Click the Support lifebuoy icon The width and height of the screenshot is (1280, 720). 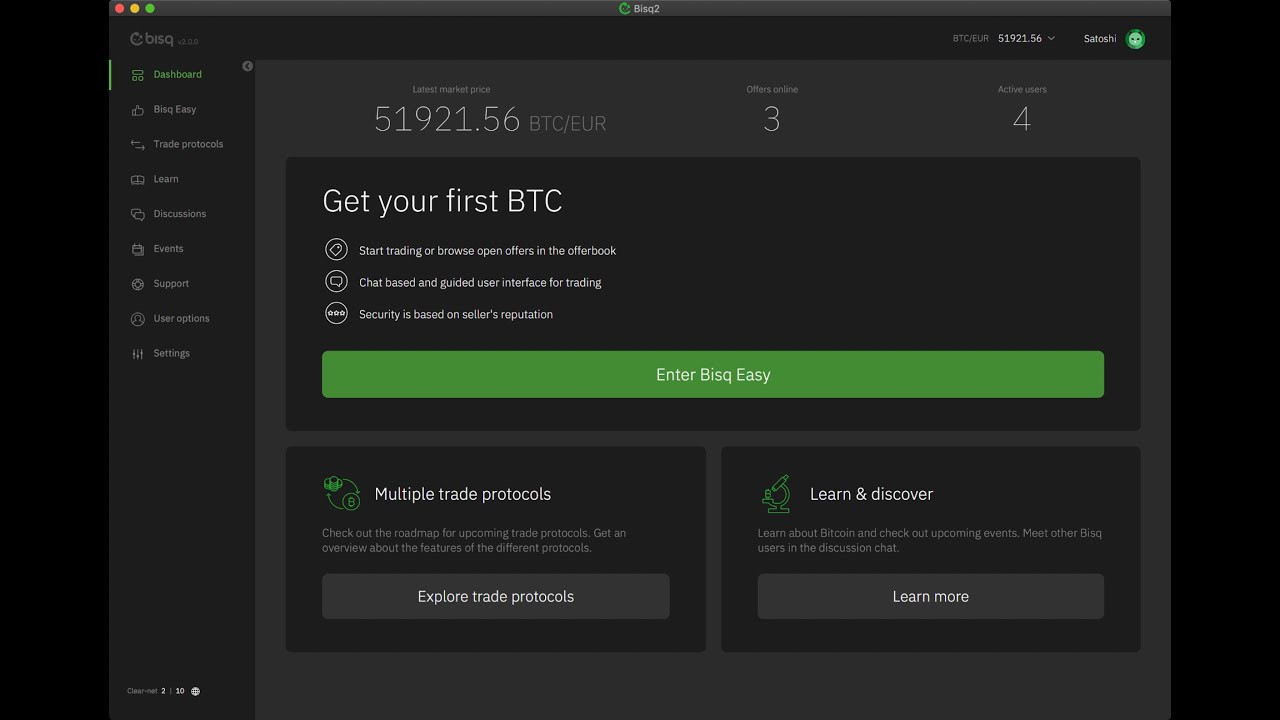click(x=138, y=284)
